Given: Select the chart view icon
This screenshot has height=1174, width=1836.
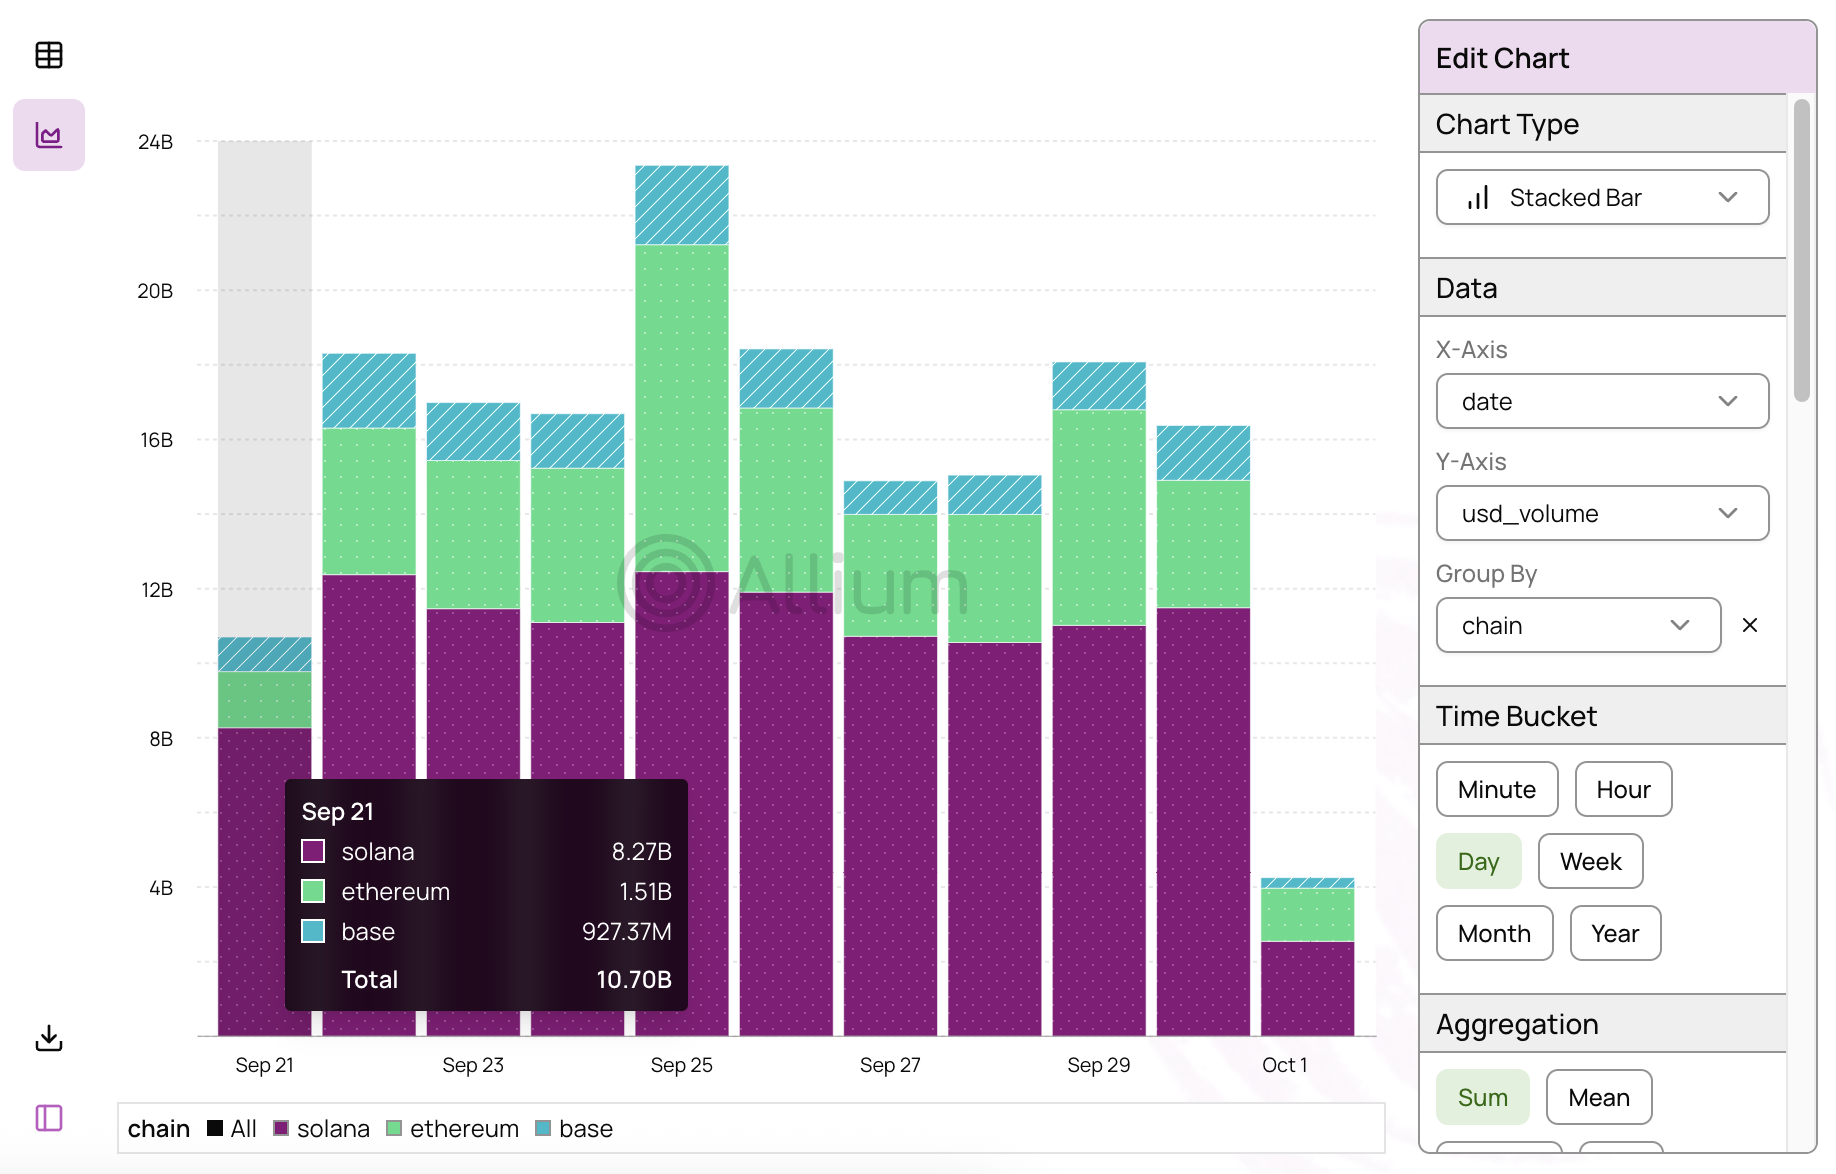Looking at the screenshot, I should tap(49, 135).
